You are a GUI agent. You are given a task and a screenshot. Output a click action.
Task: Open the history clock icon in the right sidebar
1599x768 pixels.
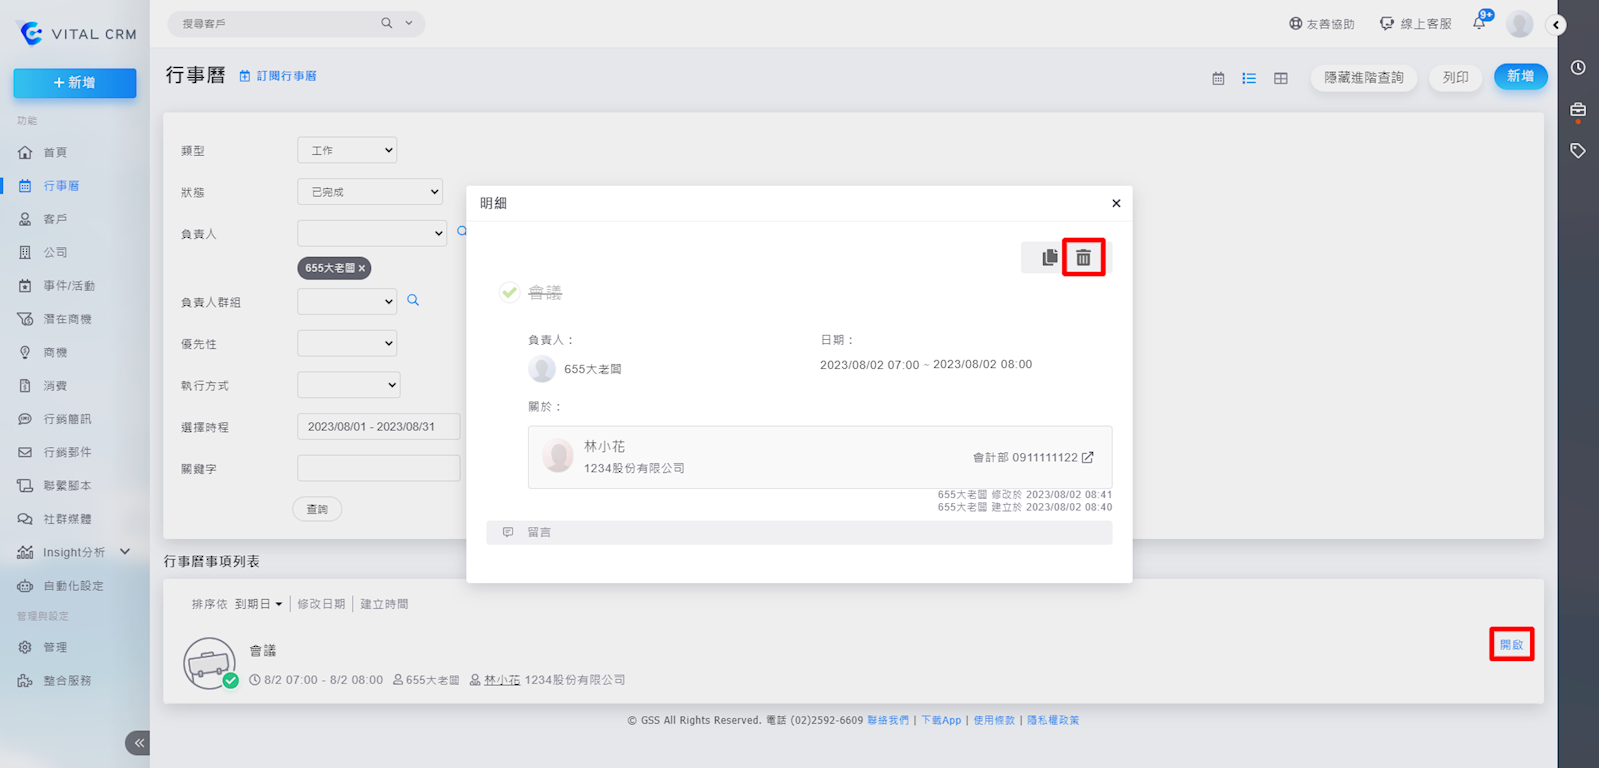tap(1578, 68)
